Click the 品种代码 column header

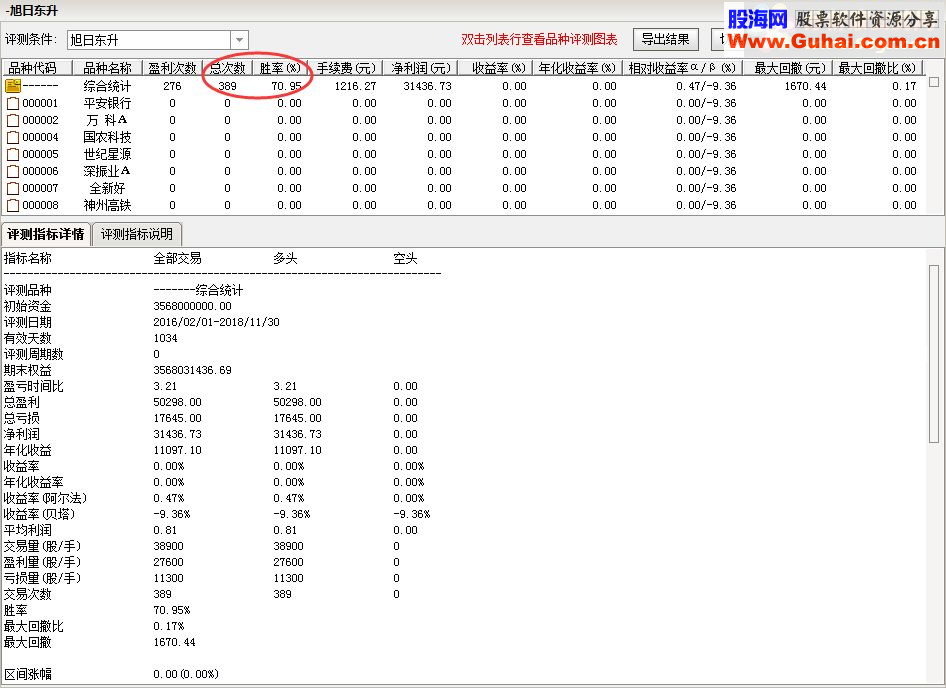(37, 68)
